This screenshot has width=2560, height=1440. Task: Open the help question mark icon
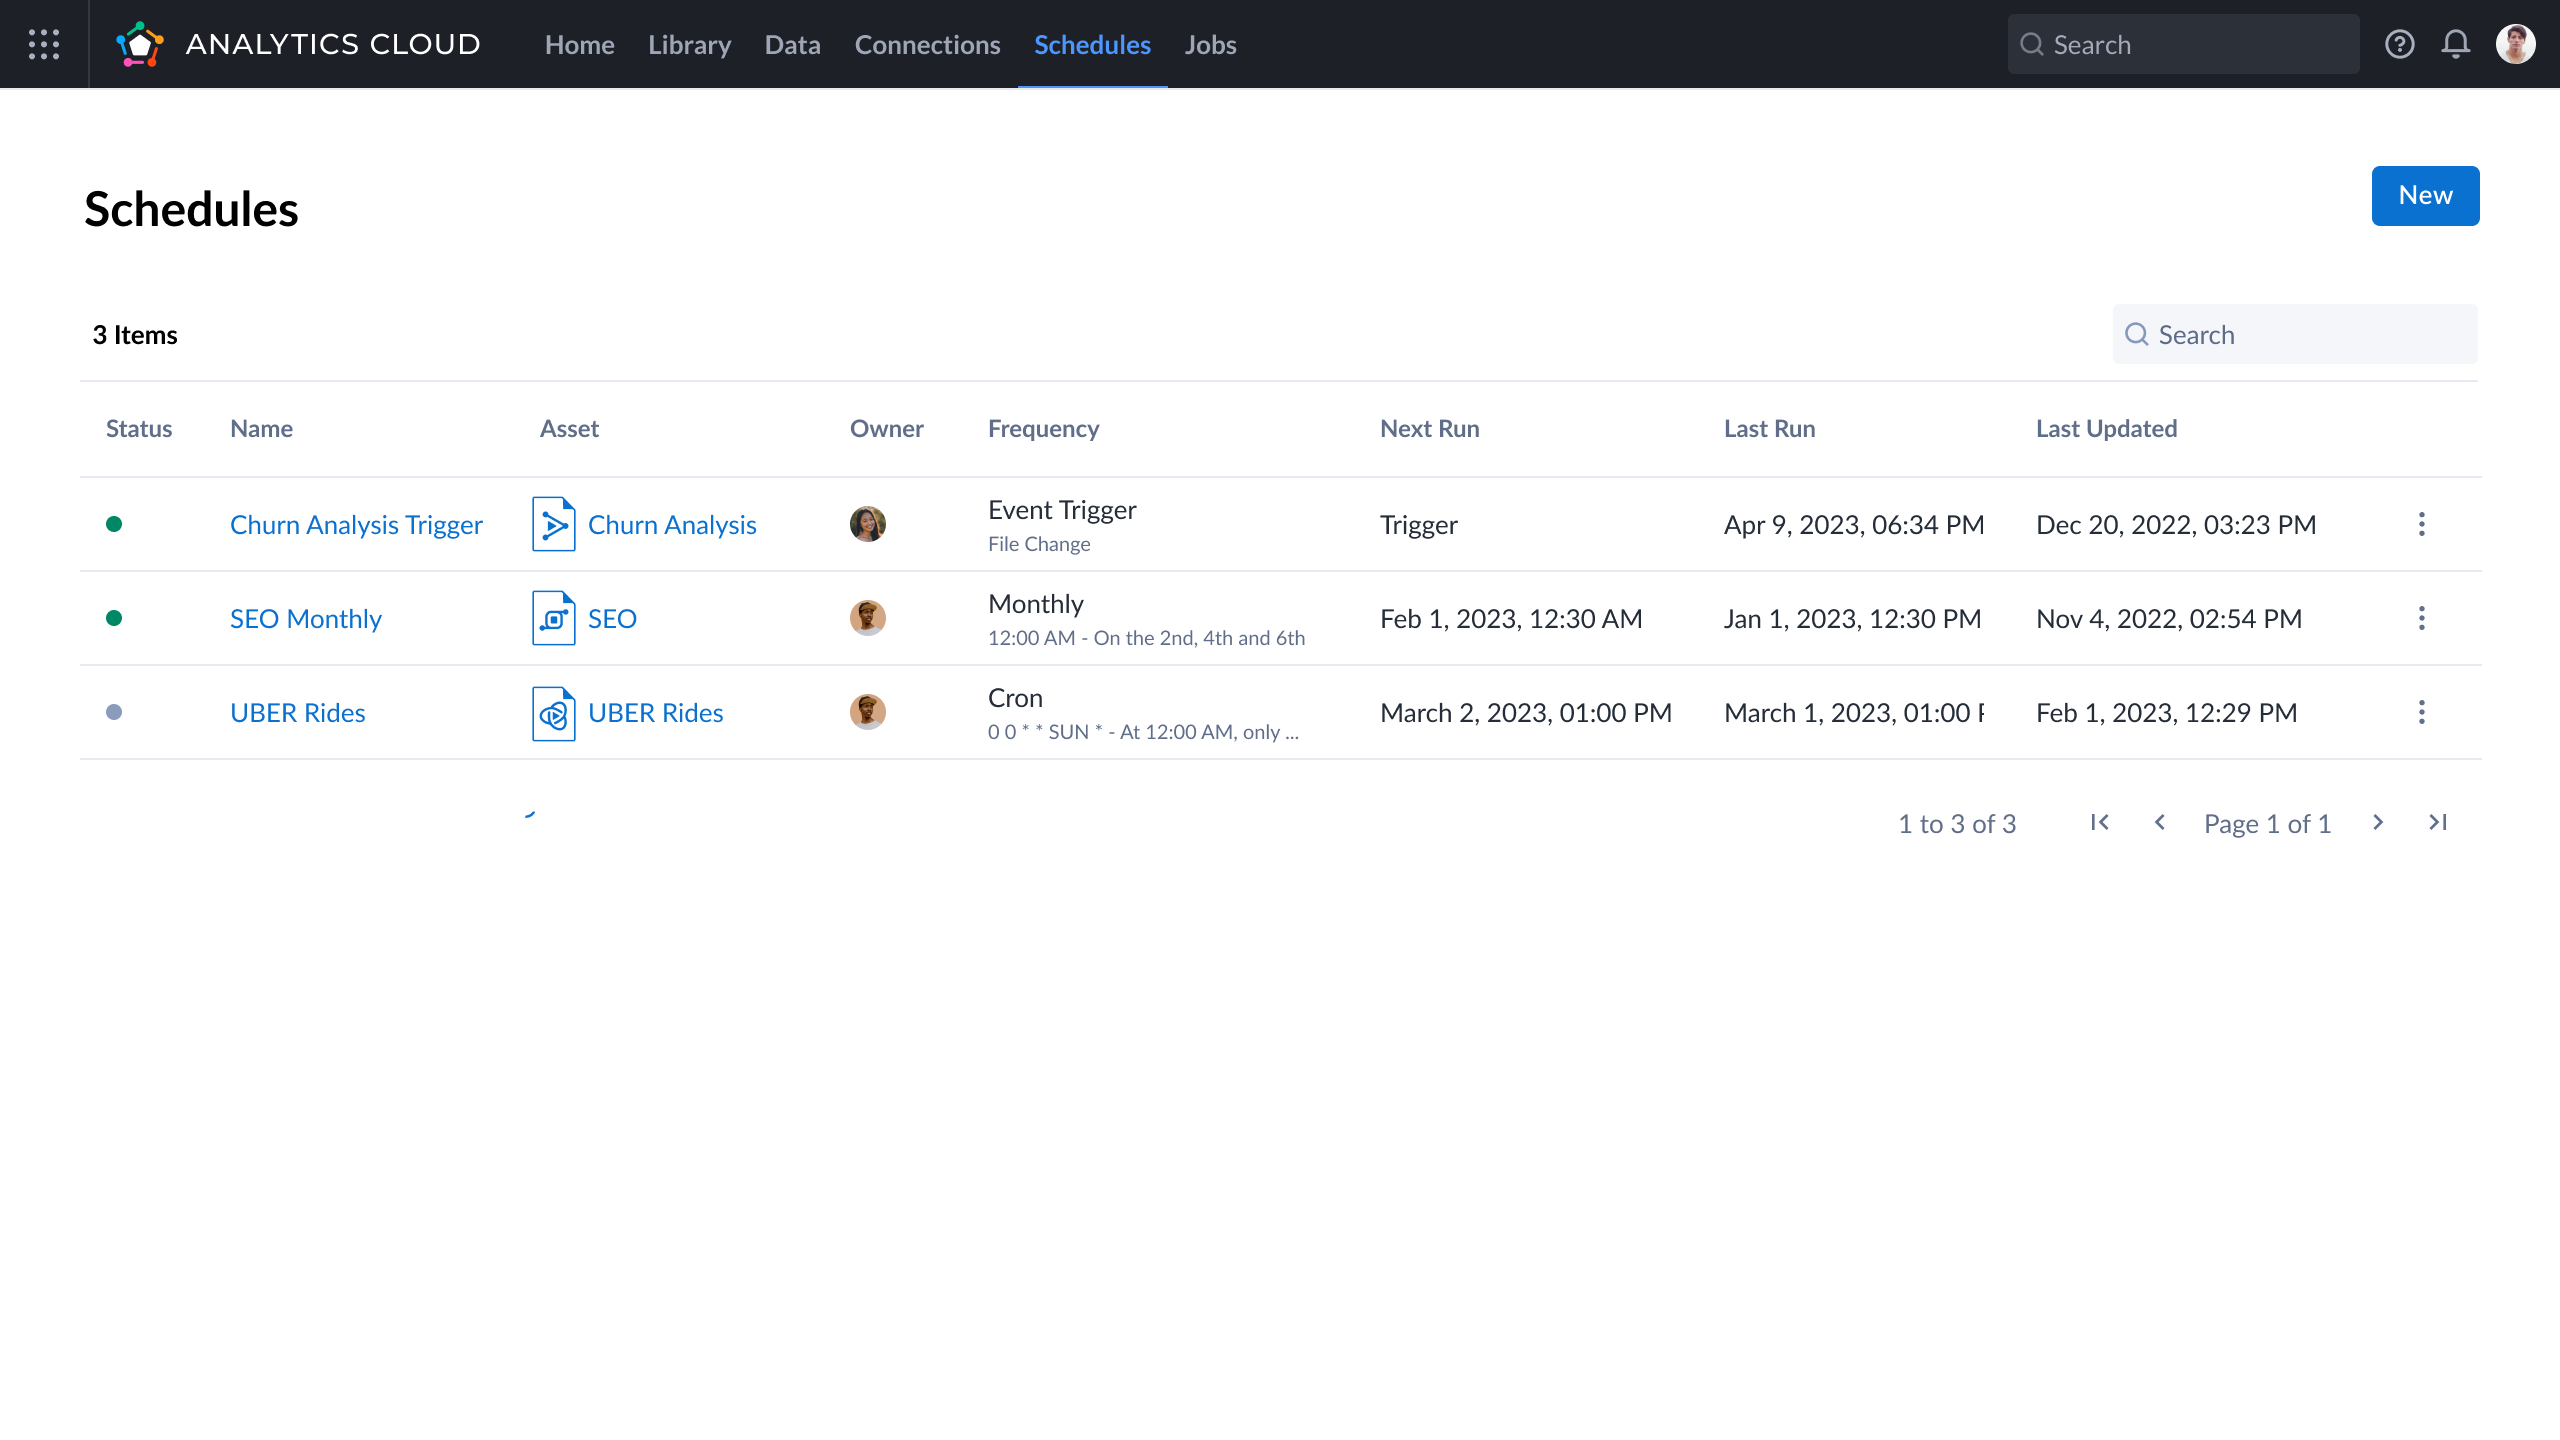[x=2399, y=44]
